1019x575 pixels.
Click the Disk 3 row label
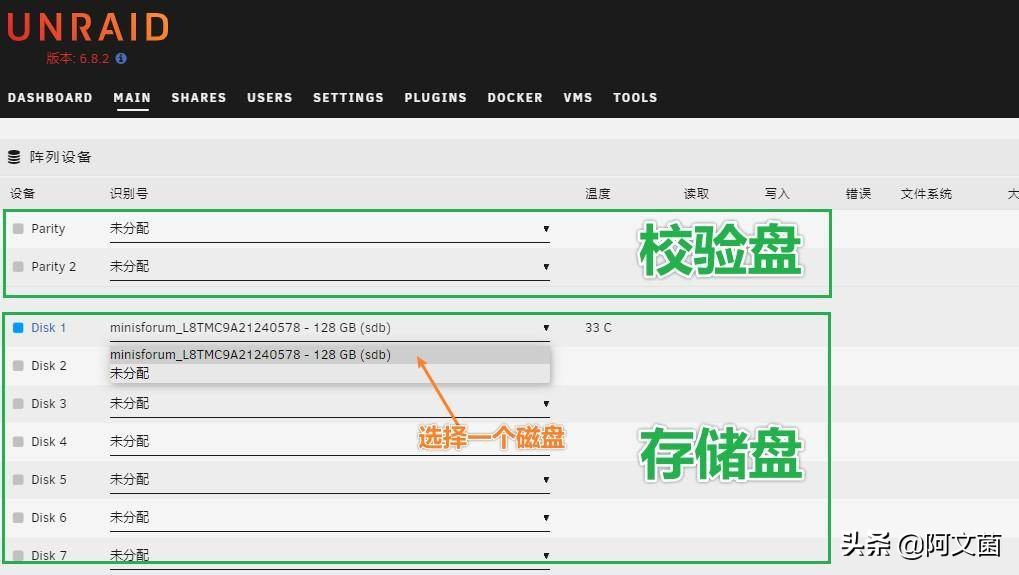click(49, 403)
